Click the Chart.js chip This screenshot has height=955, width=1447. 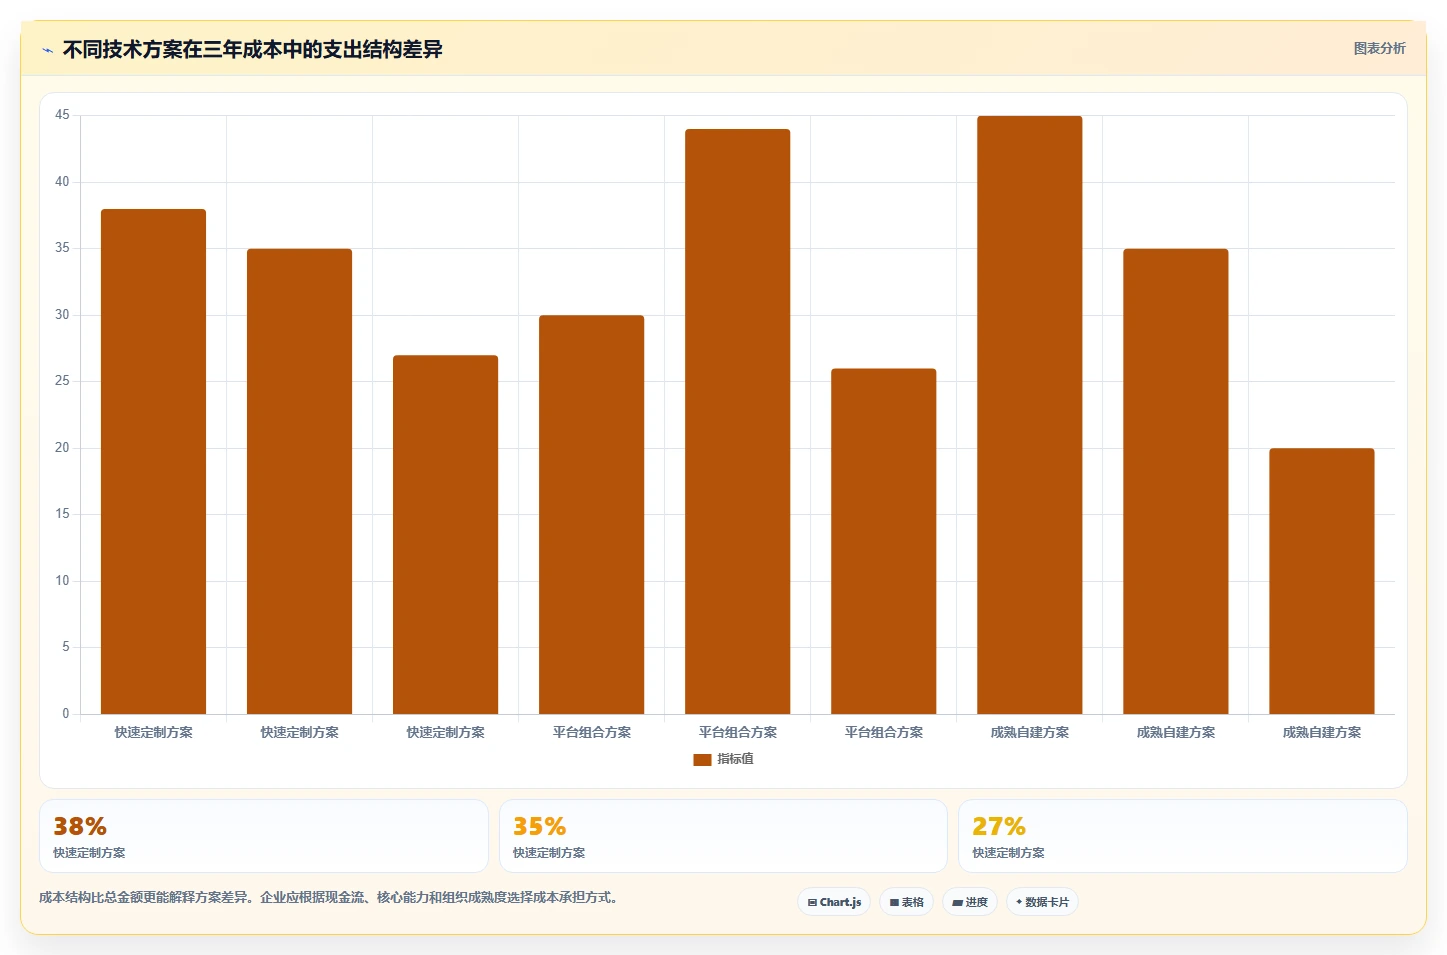coord(834,902)
